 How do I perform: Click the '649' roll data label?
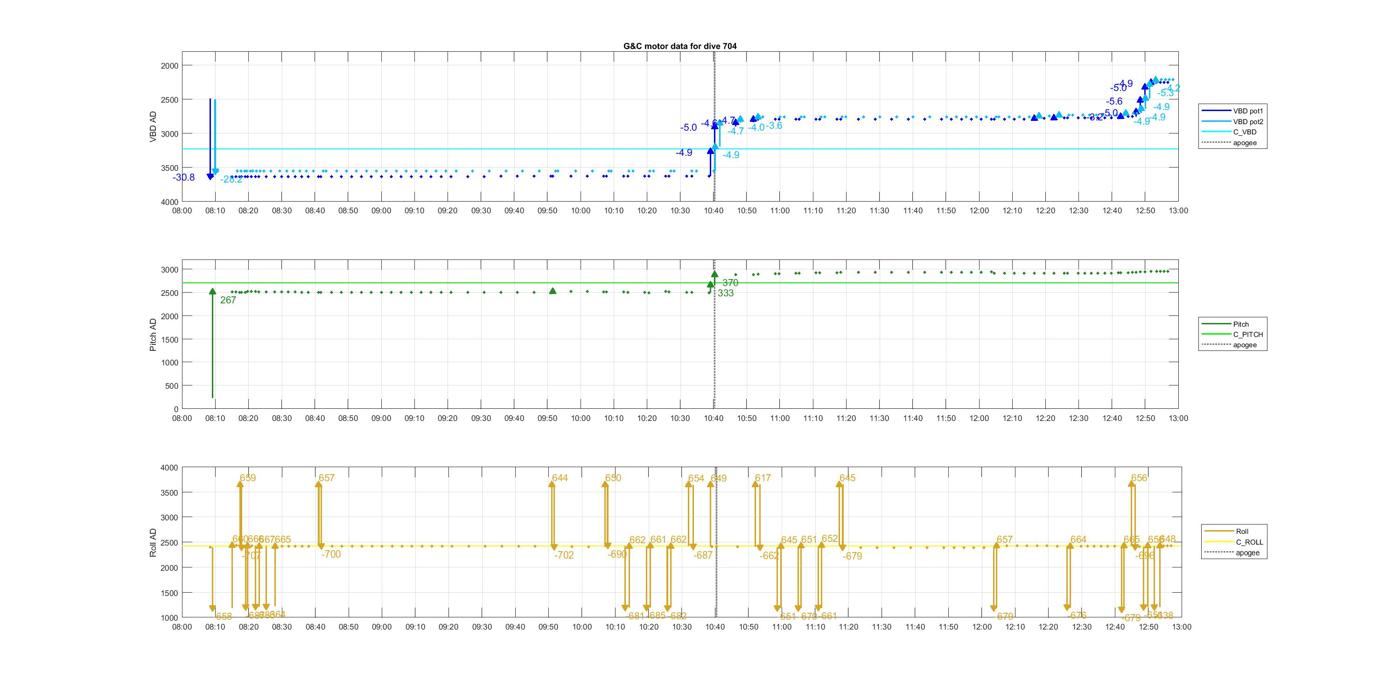pyautogui.click(x=718, y=478)
